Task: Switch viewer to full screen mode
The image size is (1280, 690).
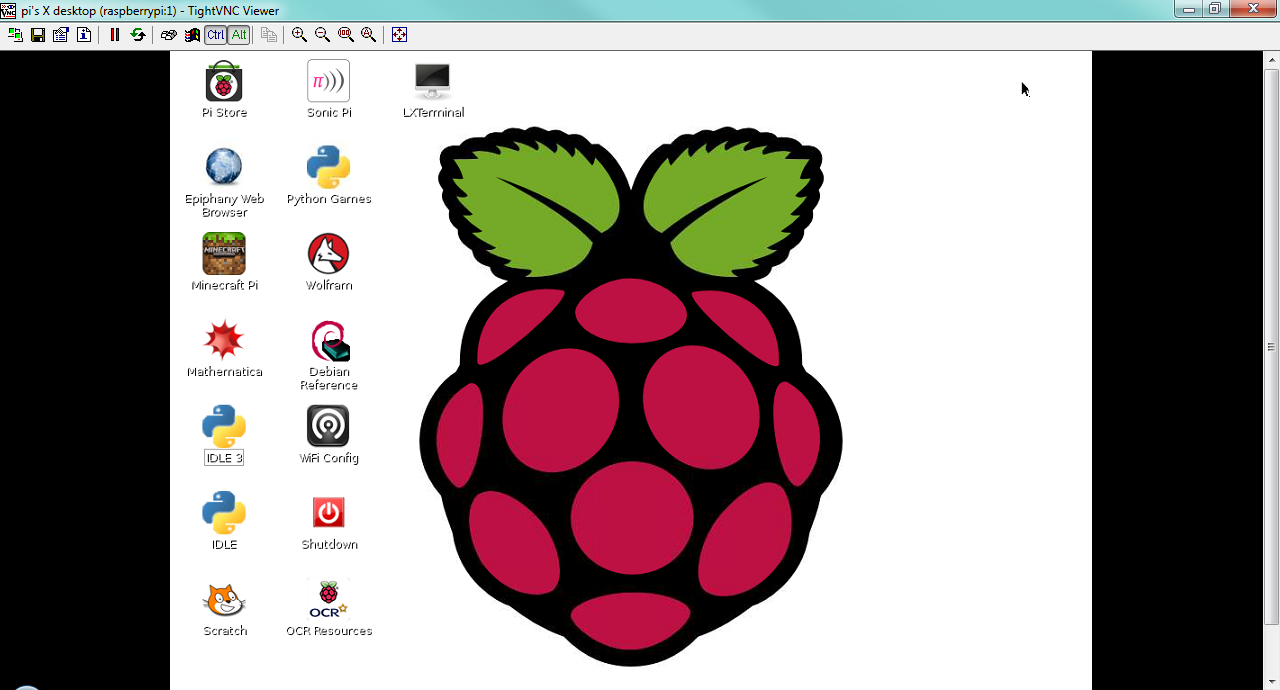Action: tap(400, 35)
